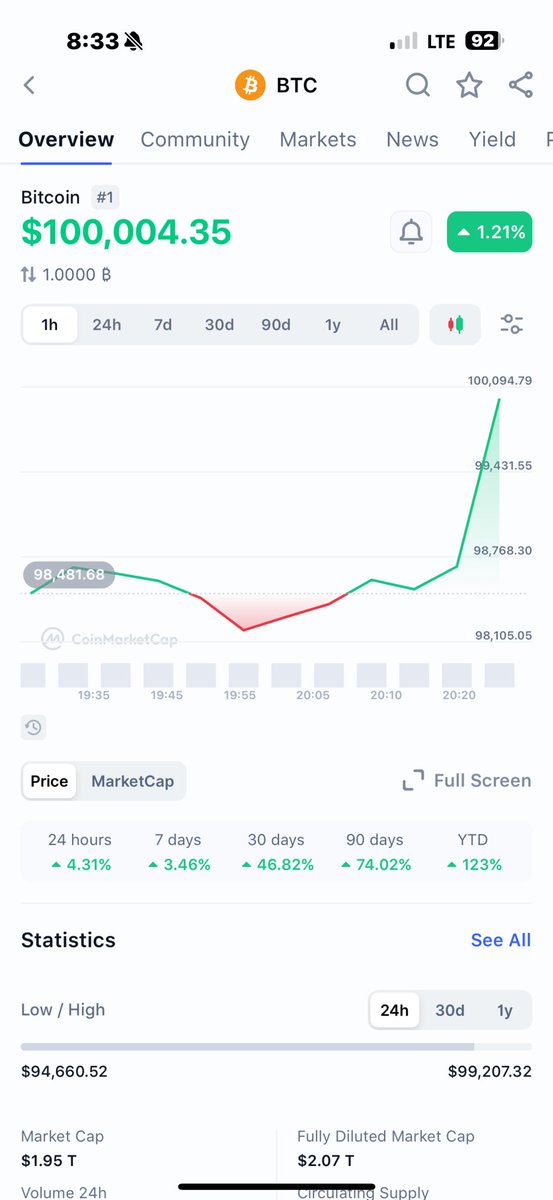Open the chart history clock icon
This screenshot has height=1200, width=553.
pyautogui.click(x=34, y=727)
